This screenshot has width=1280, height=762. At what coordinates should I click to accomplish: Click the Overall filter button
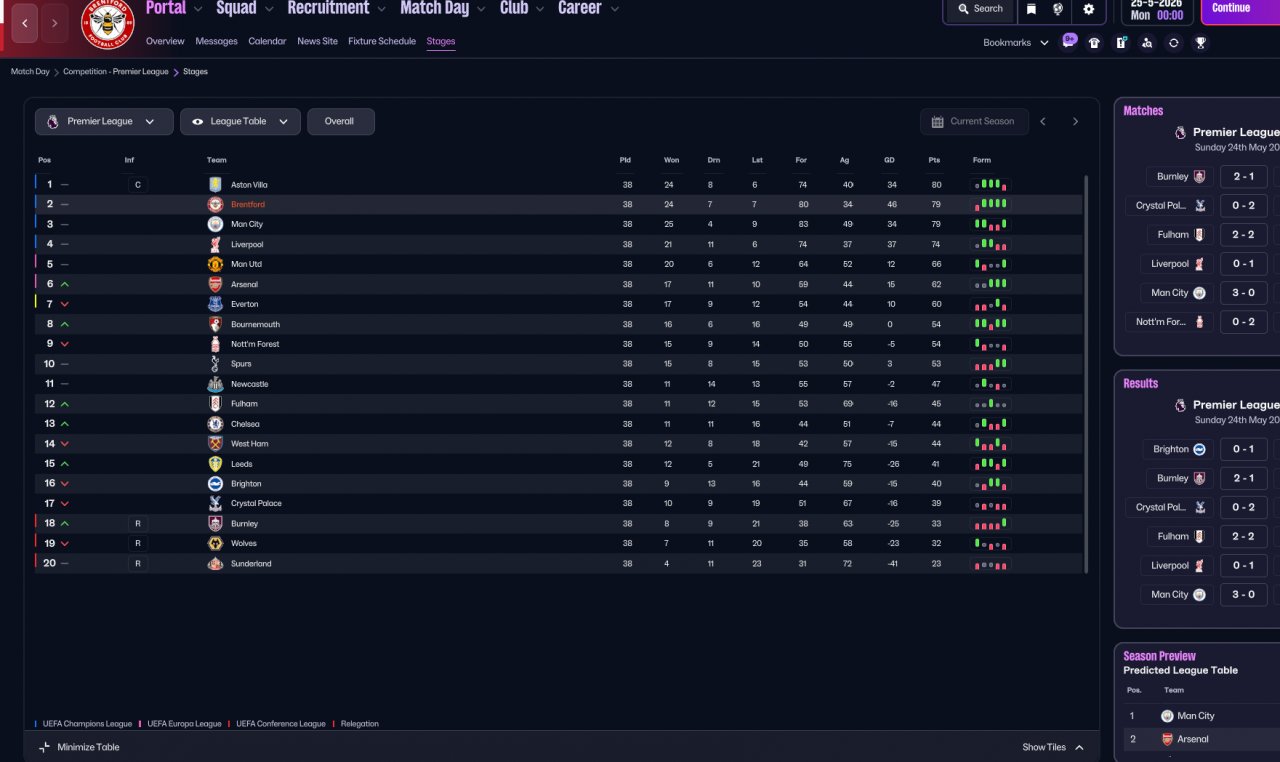pos(340,121)
